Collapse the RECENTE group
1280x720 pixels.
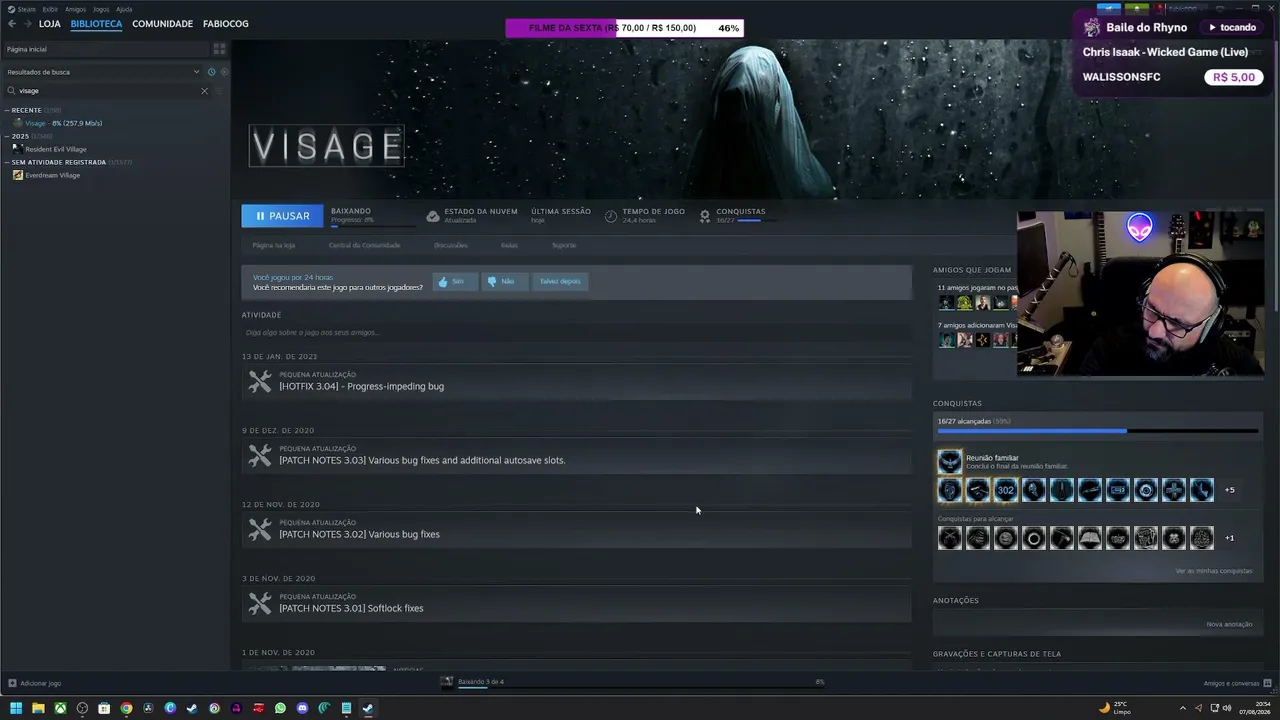[6, 110]
